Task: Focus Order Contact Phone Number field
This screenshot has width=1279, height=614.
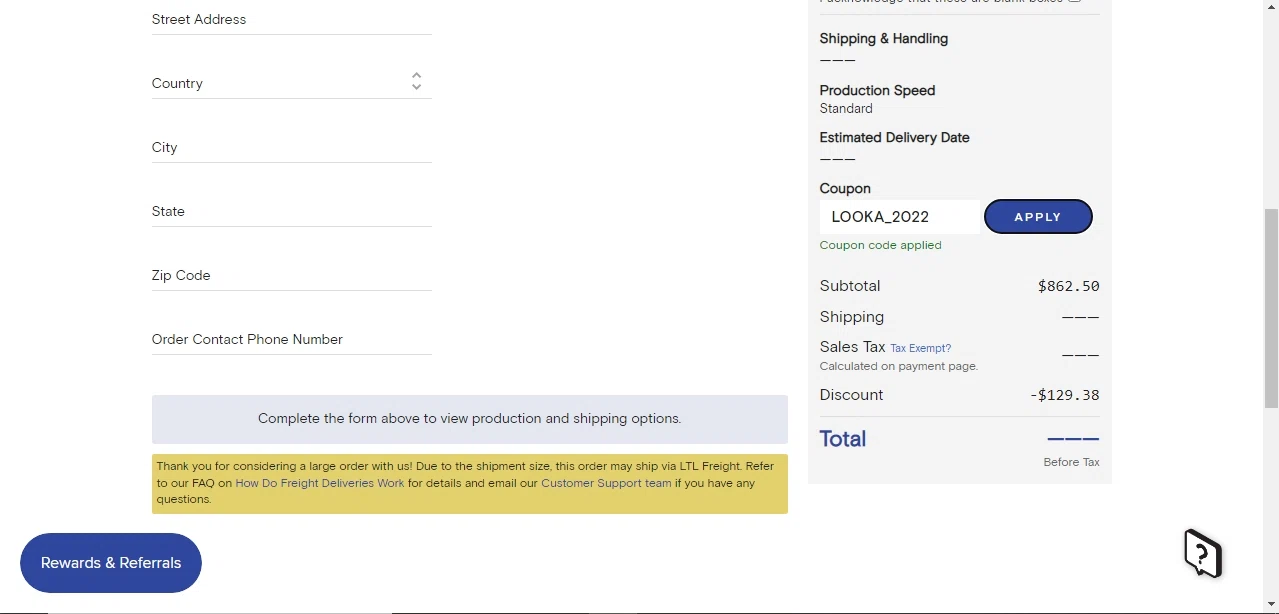Action: 291,339
